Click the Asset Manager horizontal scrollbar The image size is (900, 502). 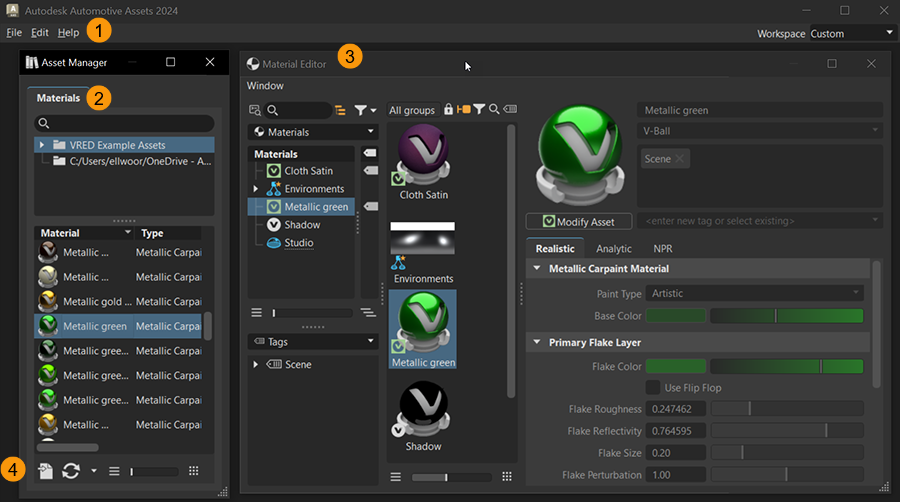click(68, 447)
